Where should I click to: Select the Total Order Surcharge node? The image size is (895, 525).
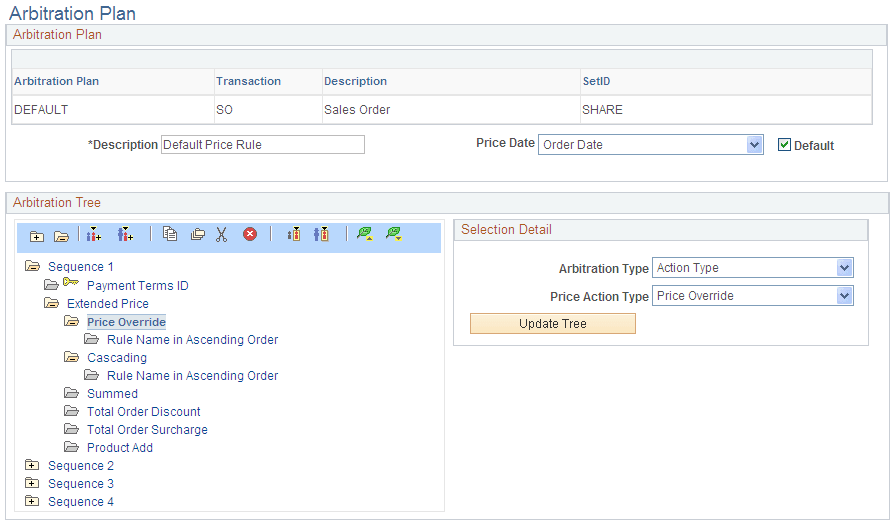tap(147, 430)
